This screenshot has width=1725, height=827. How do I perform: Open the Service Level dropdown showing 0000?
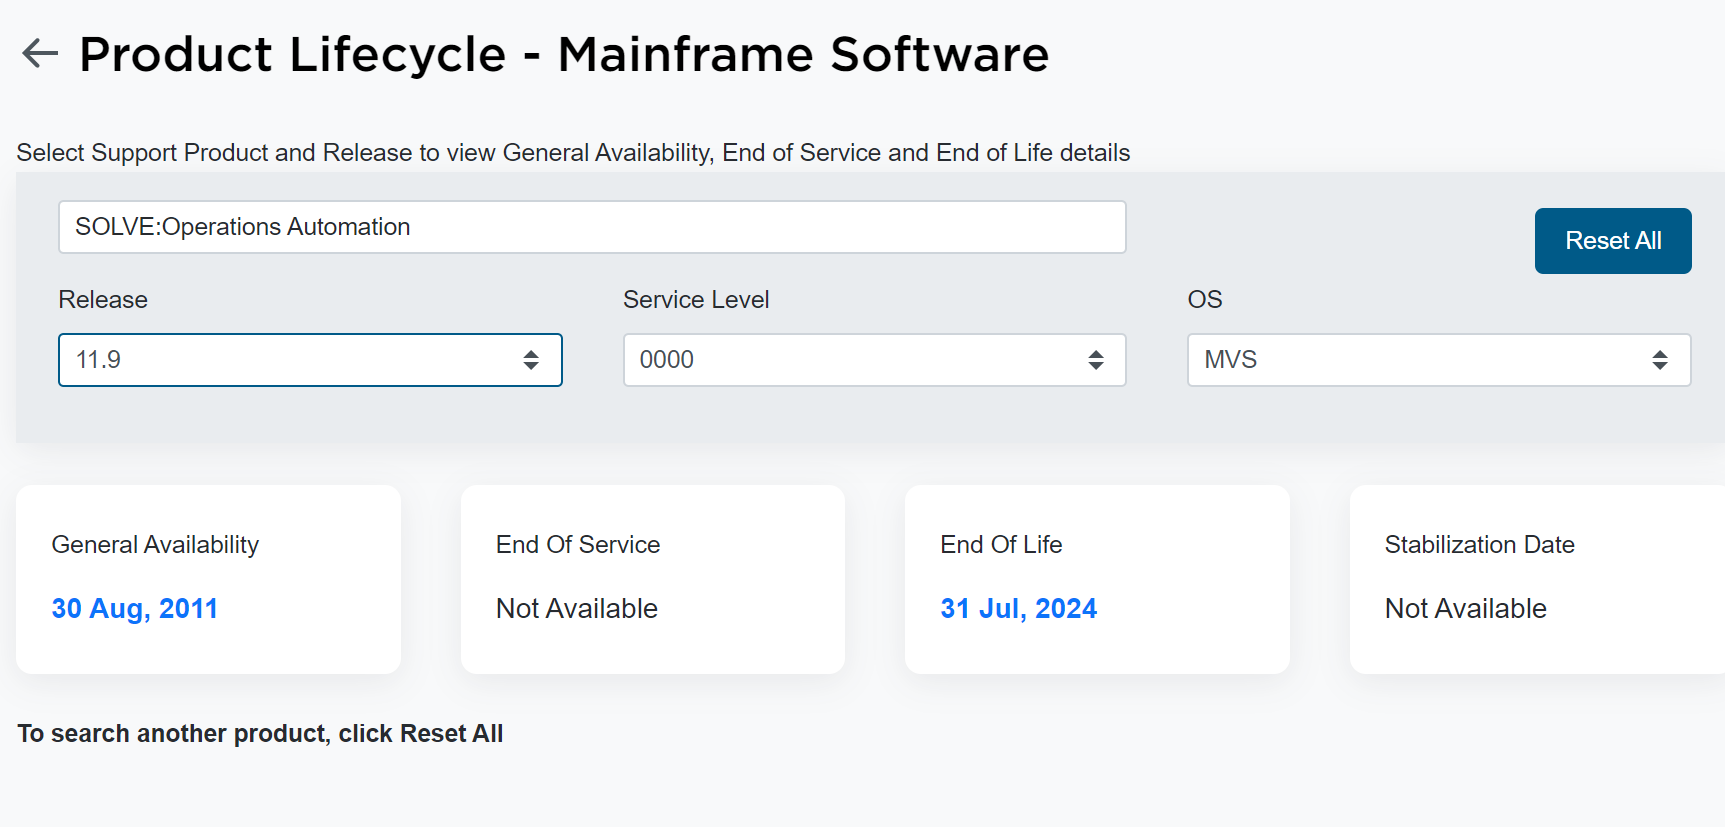[875, 360]
